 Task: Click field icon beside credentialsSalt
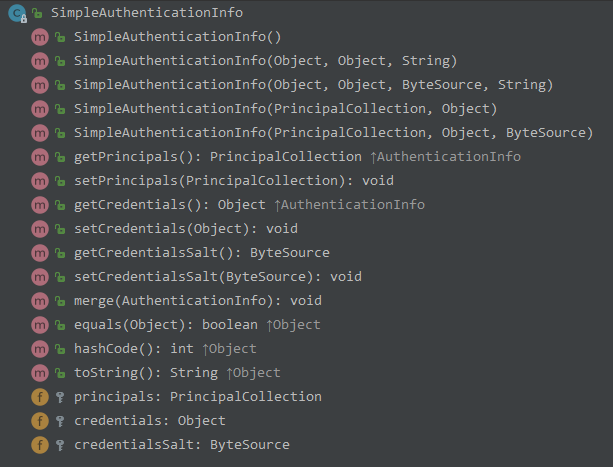[40, 445]
